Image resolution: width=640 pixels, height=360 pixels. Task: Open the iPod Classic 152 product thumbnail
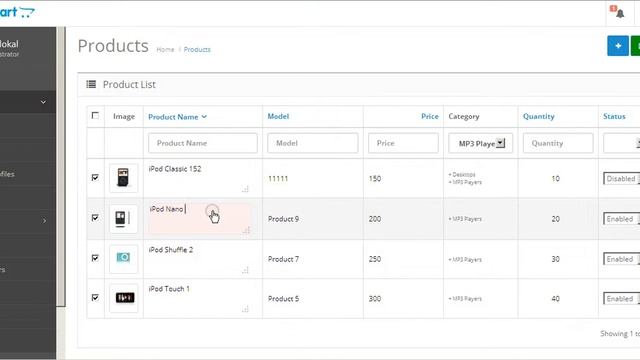pos(123,178)
